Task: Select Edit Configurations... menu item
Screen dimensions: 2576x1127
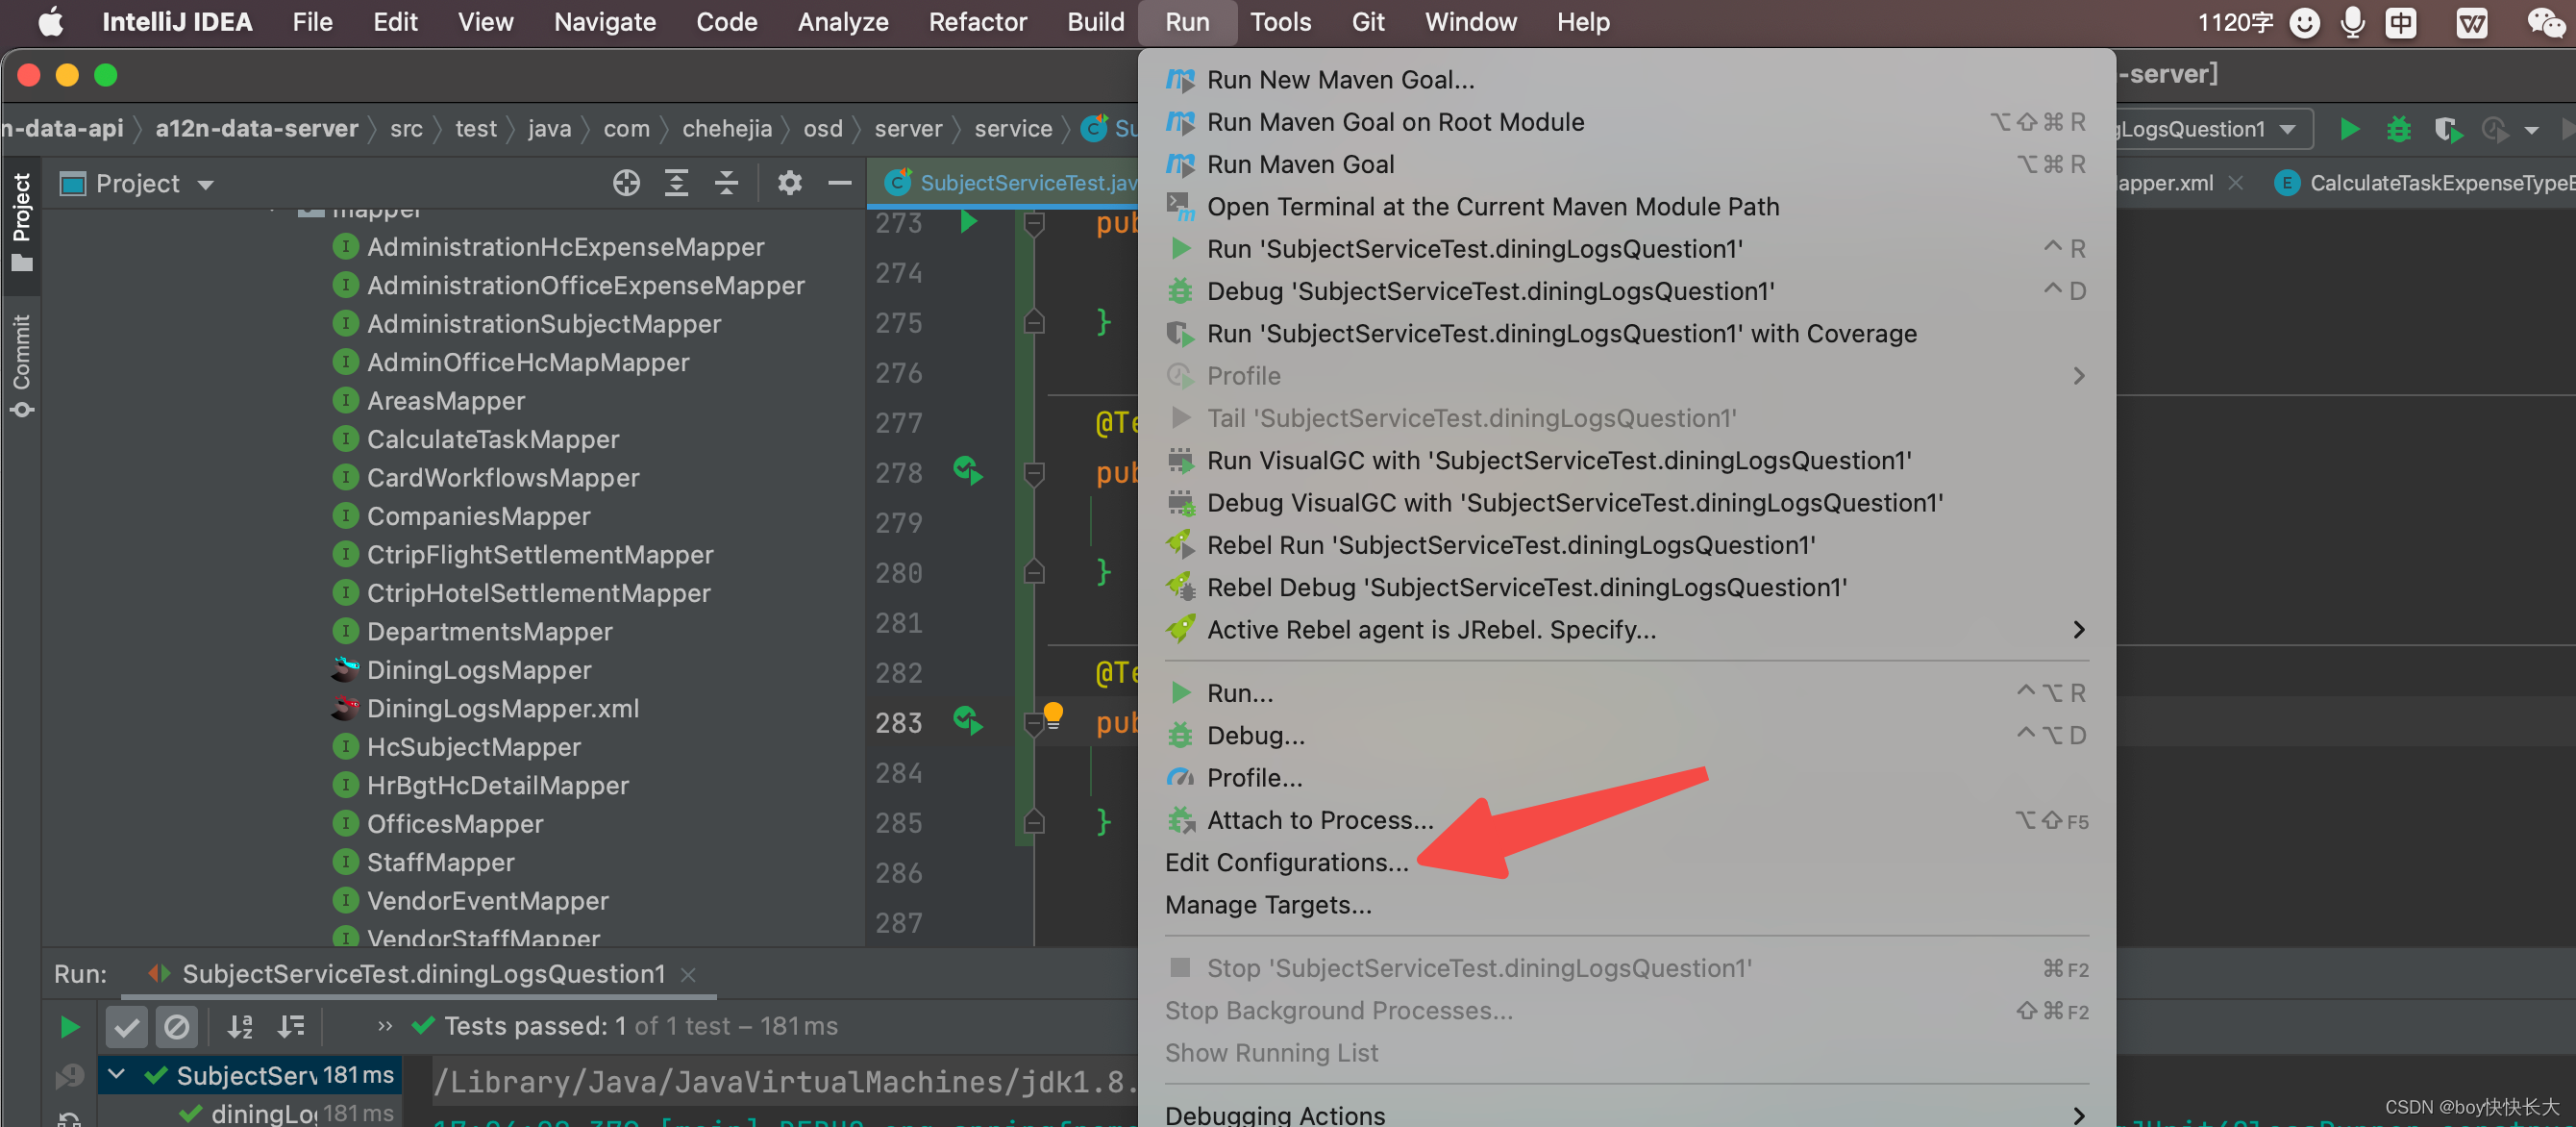Action: click(x=1626, y=862)
